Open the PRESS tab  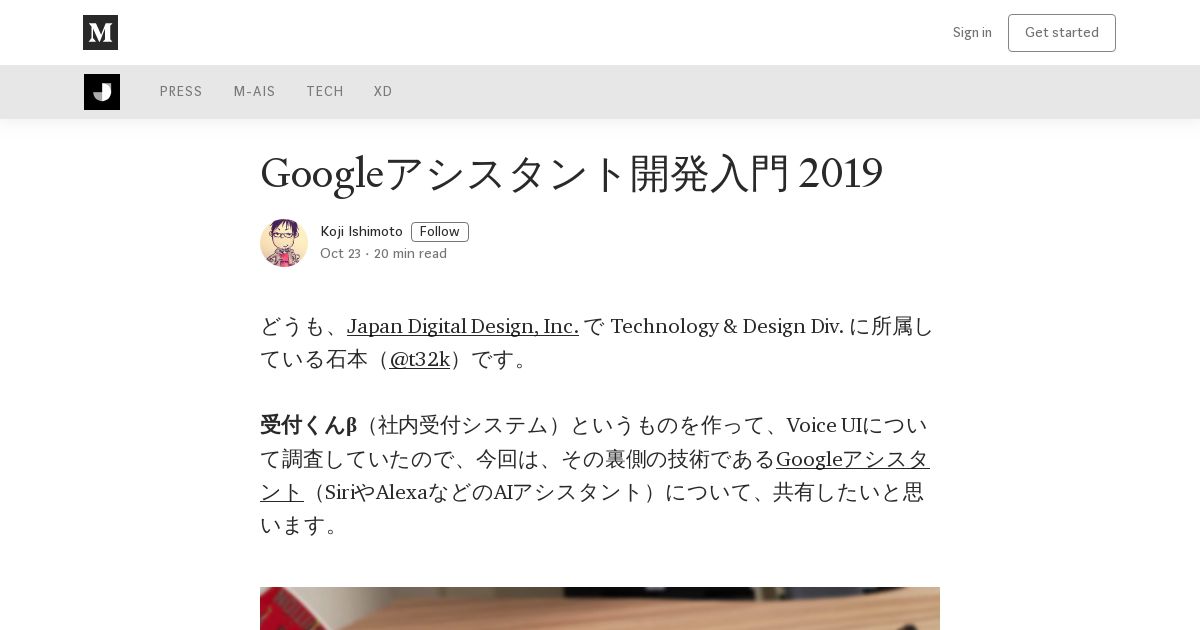181,92
